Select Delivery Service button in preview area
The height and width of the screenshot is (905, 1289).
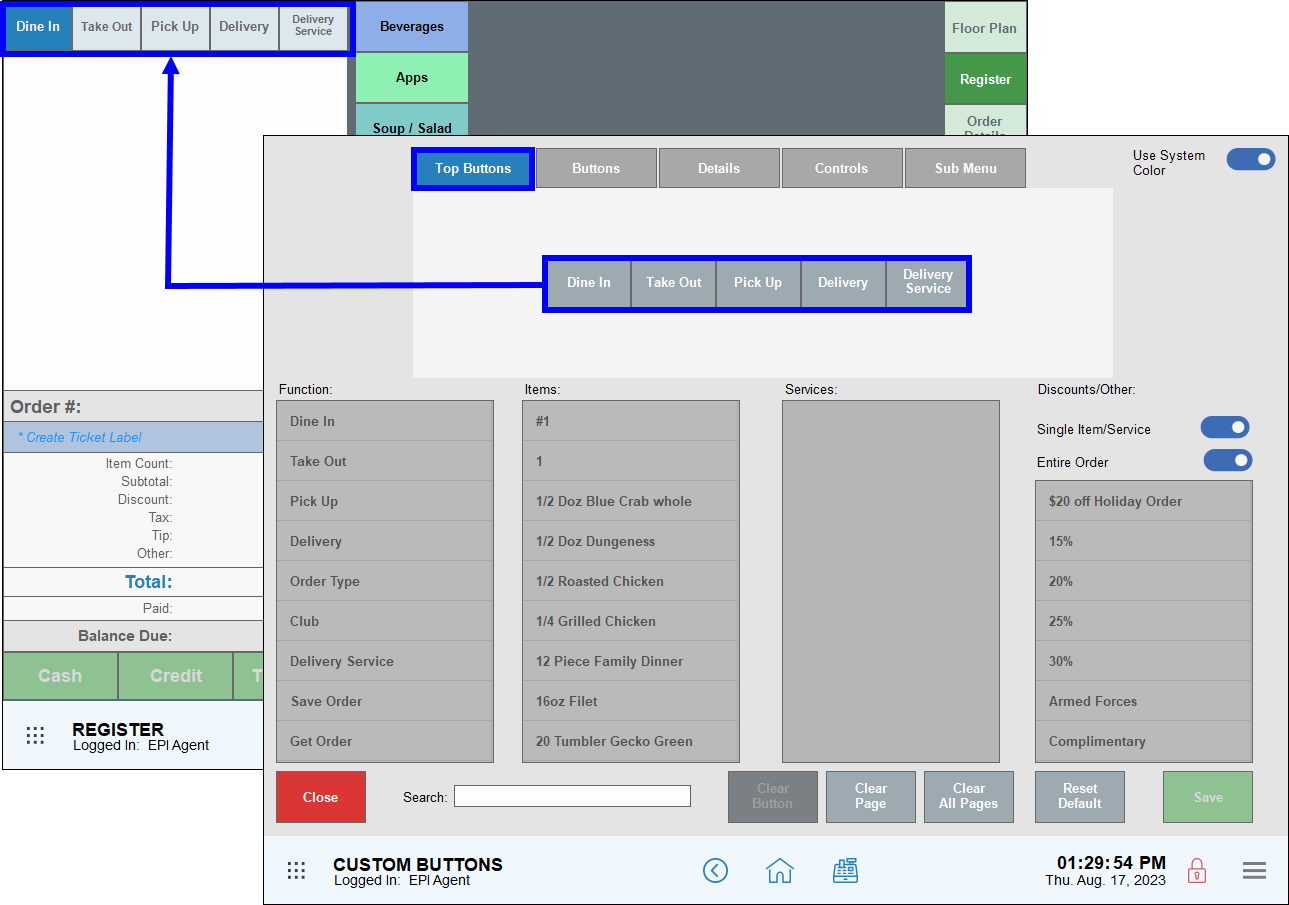pos(928,283)
